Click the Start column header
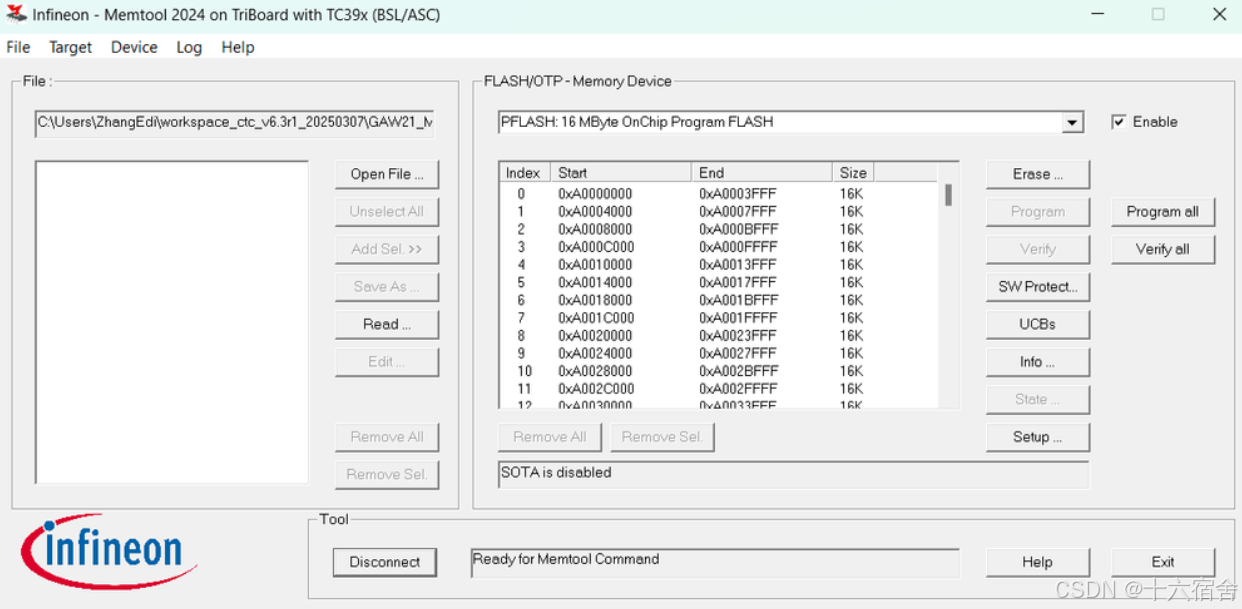The height and width of the screenshot is (609, 1242). pyautogui.click(x=621, y=173)
